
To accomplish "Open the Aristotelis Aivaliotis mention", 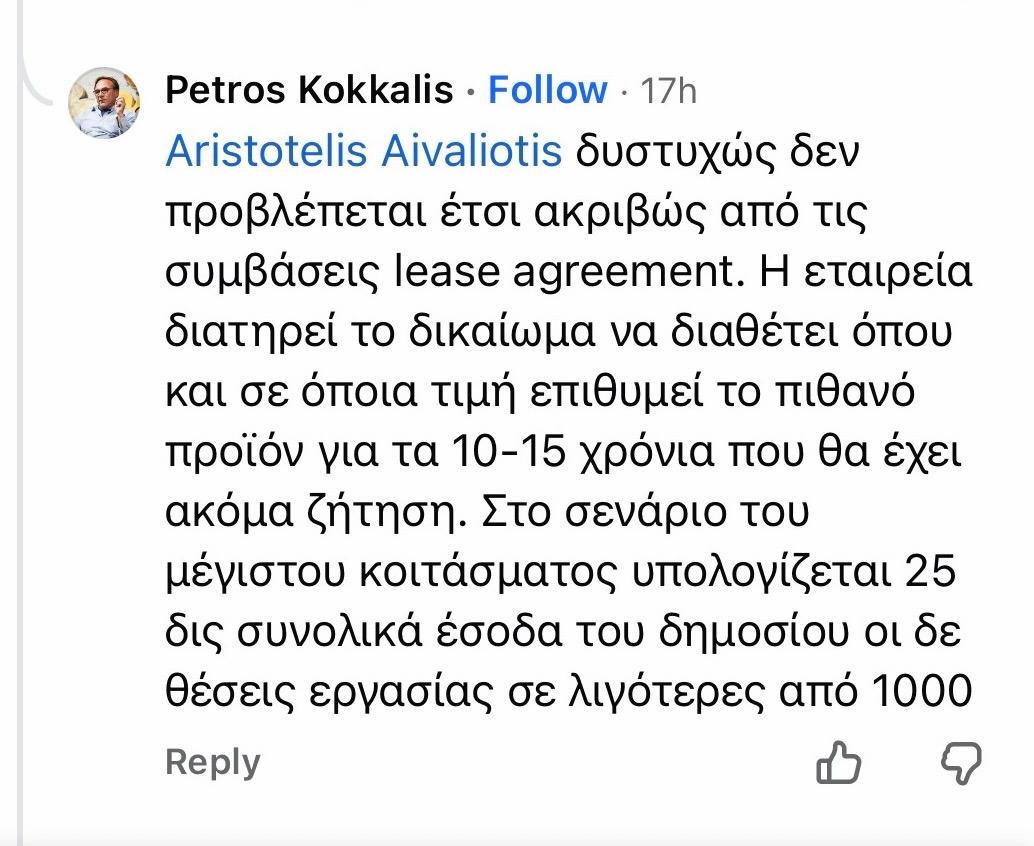I will click(363, 151).
